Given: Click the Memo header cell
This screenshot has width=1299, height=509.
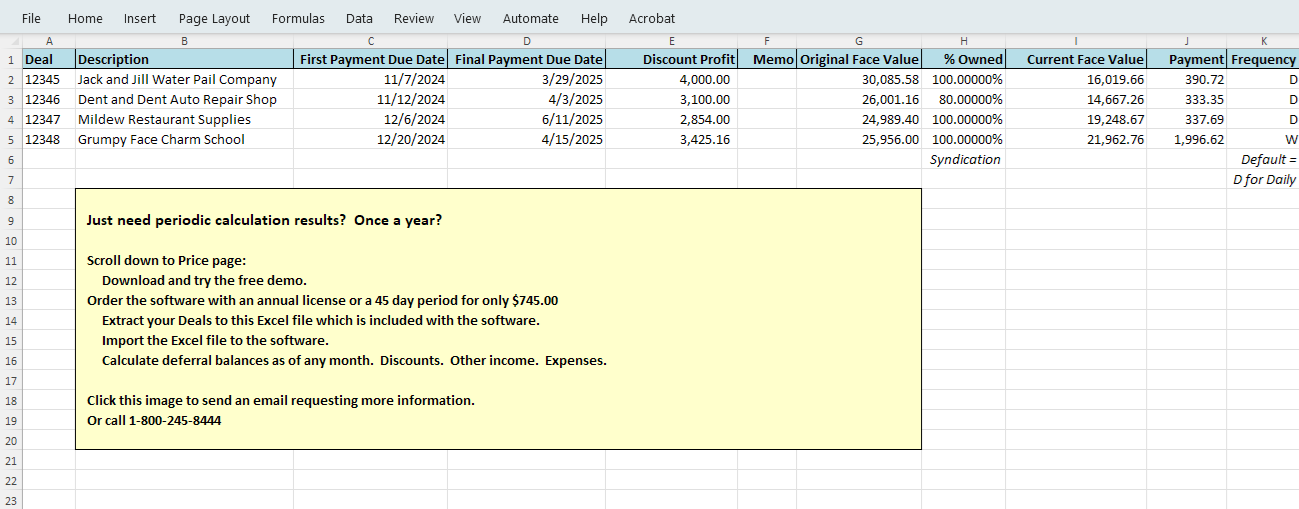Looking at the screenshot, I should point(766,59).
